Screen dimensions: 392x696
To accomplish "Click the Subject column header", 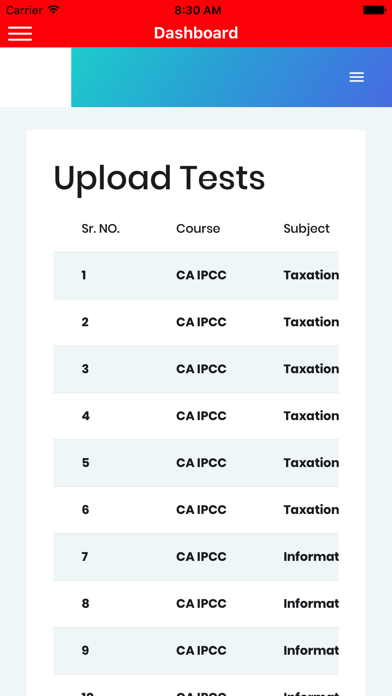I will click(307, 229).
